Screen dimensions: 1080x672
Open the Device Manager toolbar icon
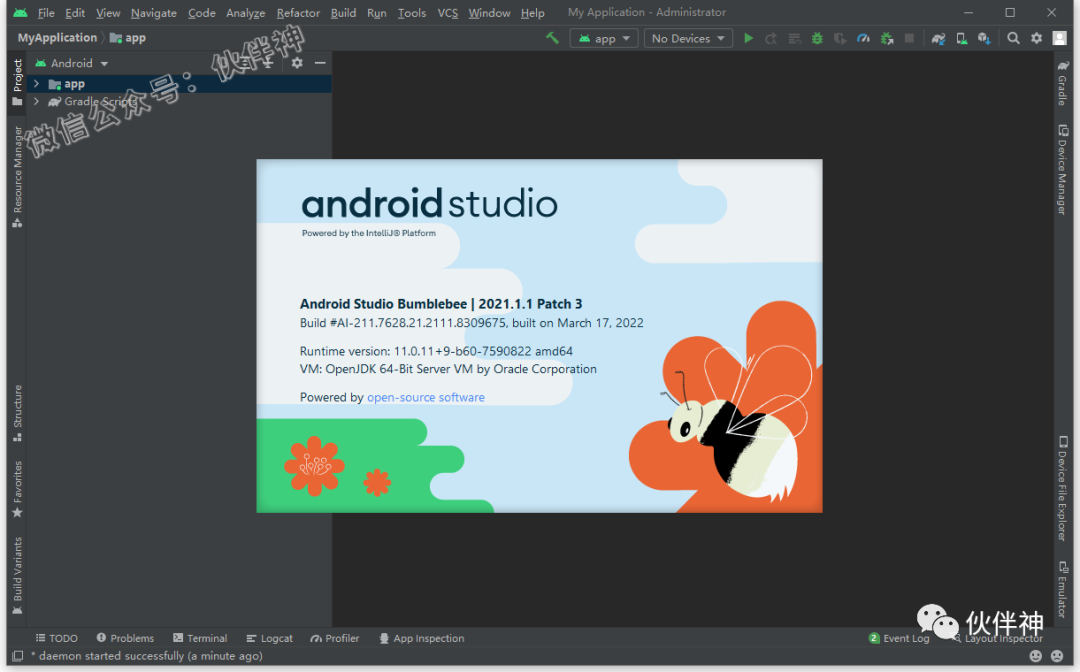pos(962,39)
